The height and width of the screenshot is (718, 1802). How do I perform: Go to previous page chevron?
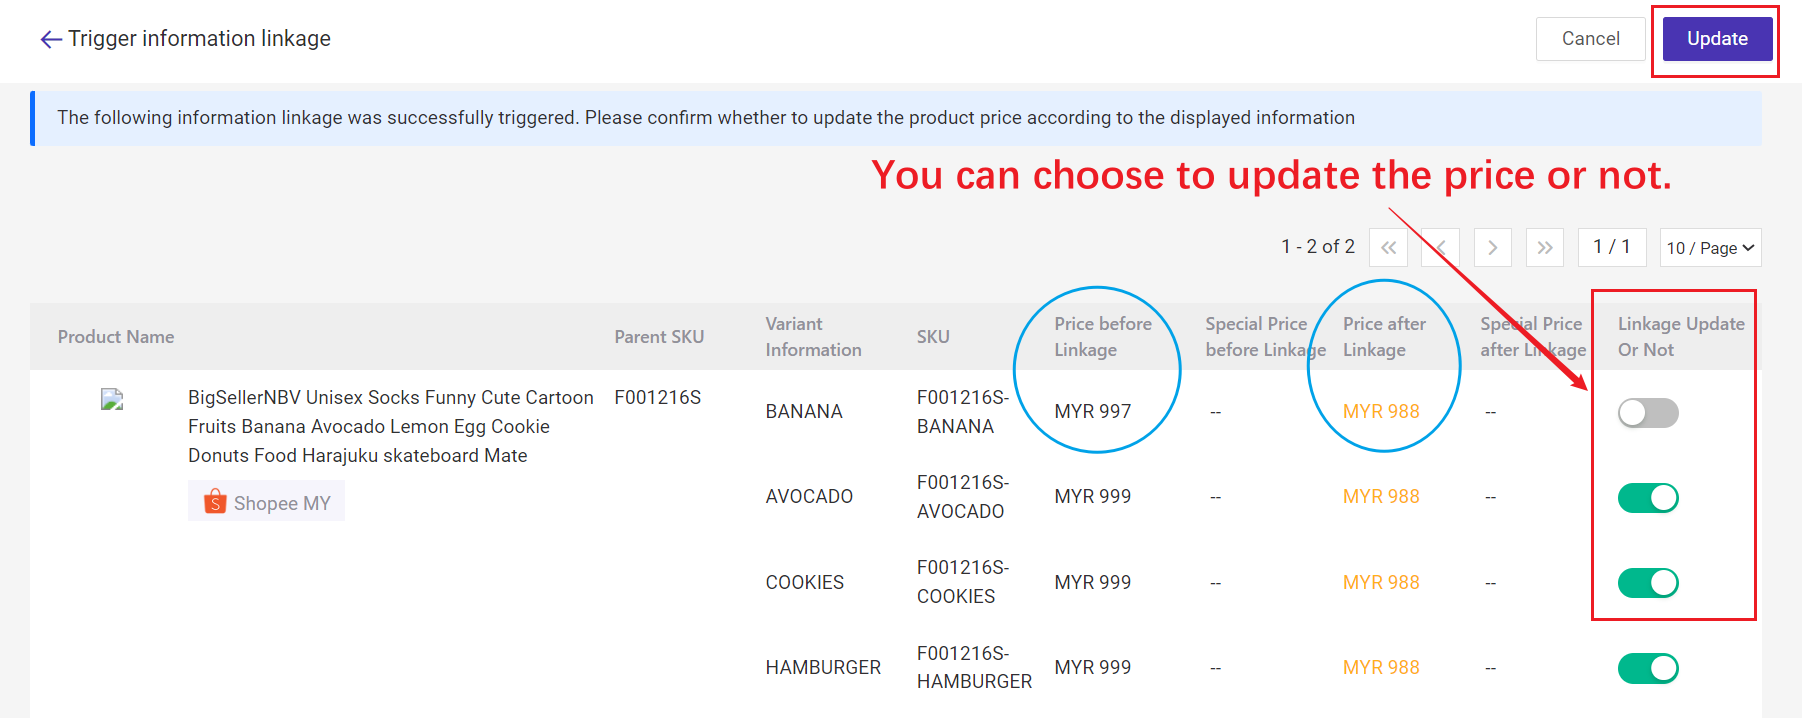1440,247
